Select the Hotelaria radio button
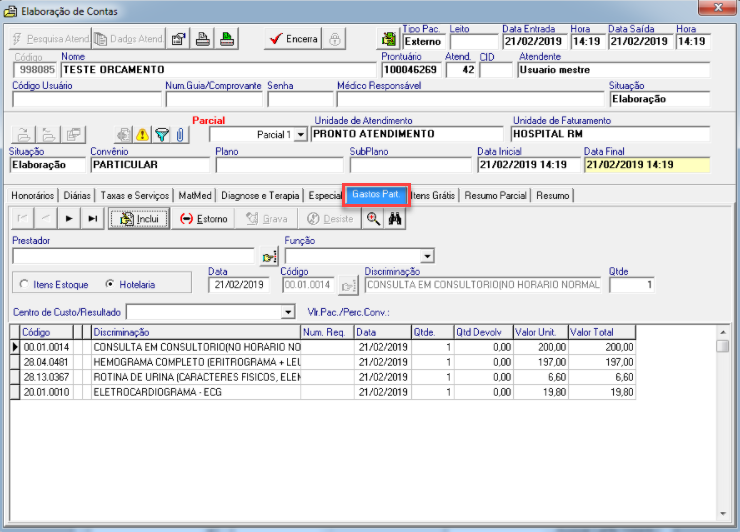The height and width of the screenshot is (532, 740). (x=110, y=284)
